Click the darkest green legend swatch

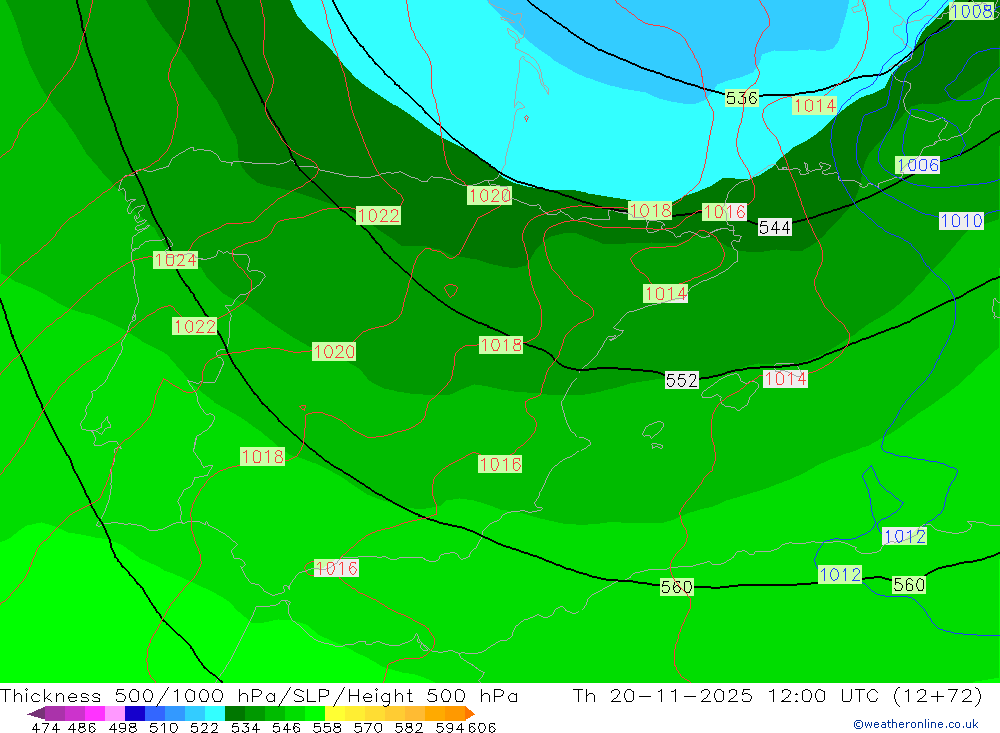pyautogui.click(x=235, y=713)
